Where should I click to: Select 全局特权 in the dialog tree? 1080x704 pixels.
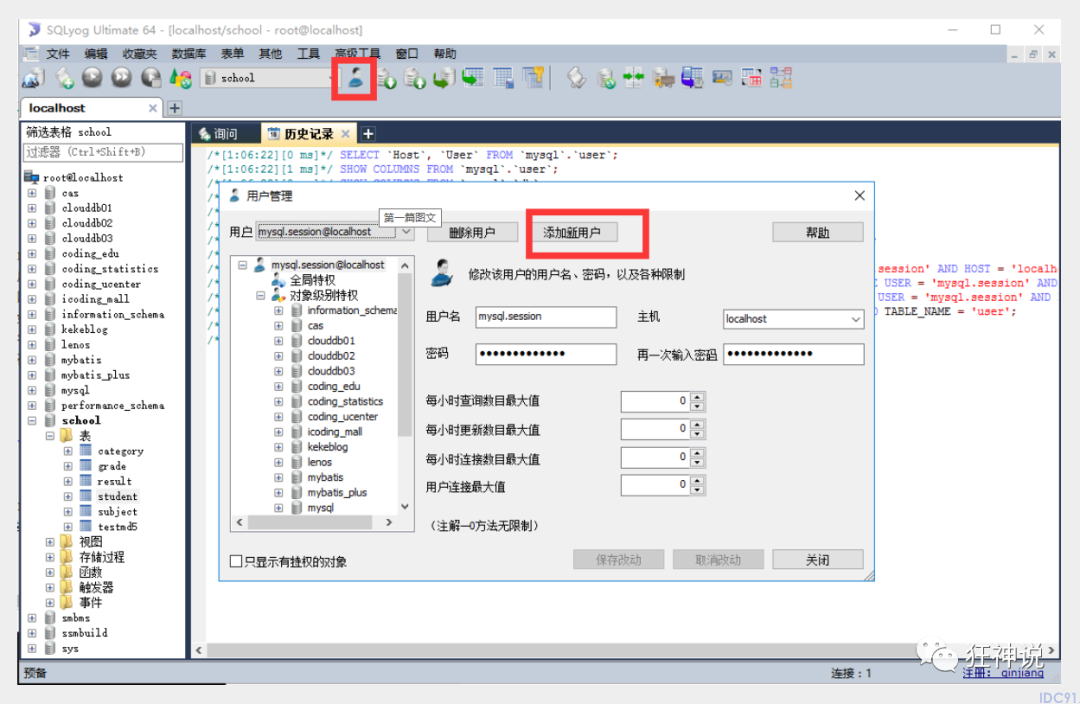pos(312,280)
